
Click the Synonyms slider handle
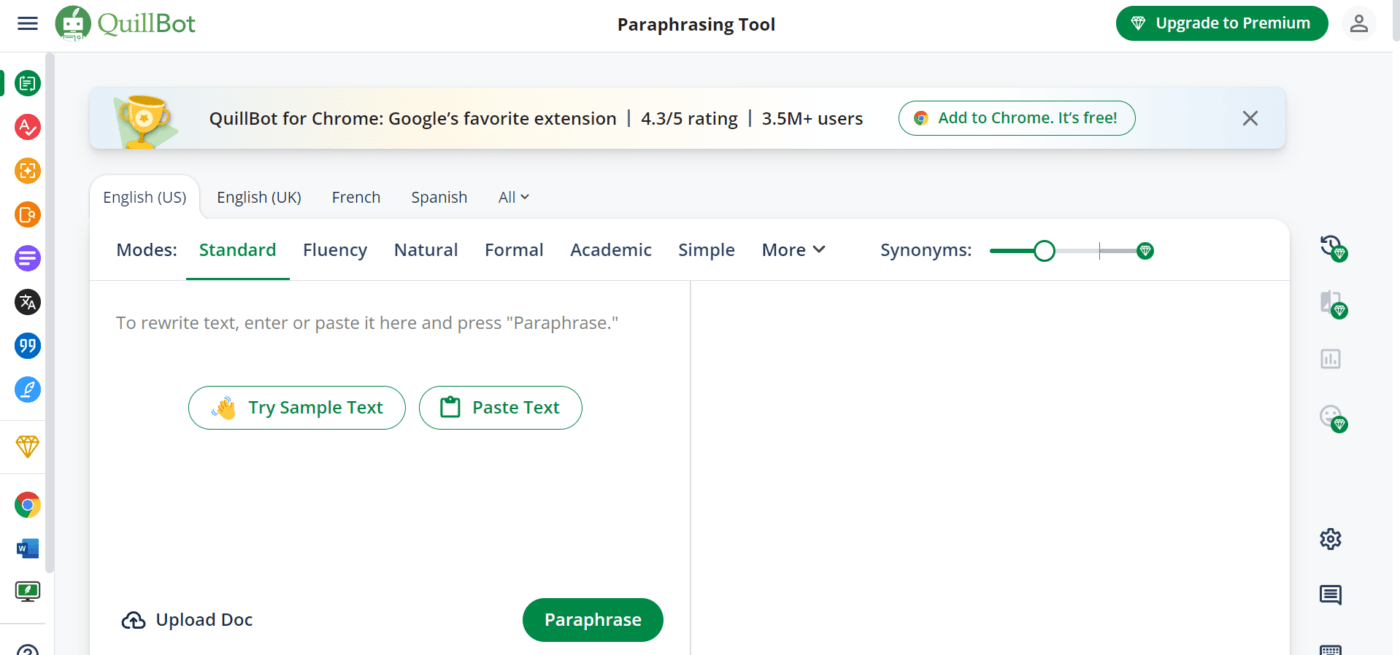click(x=1044, y=251)
